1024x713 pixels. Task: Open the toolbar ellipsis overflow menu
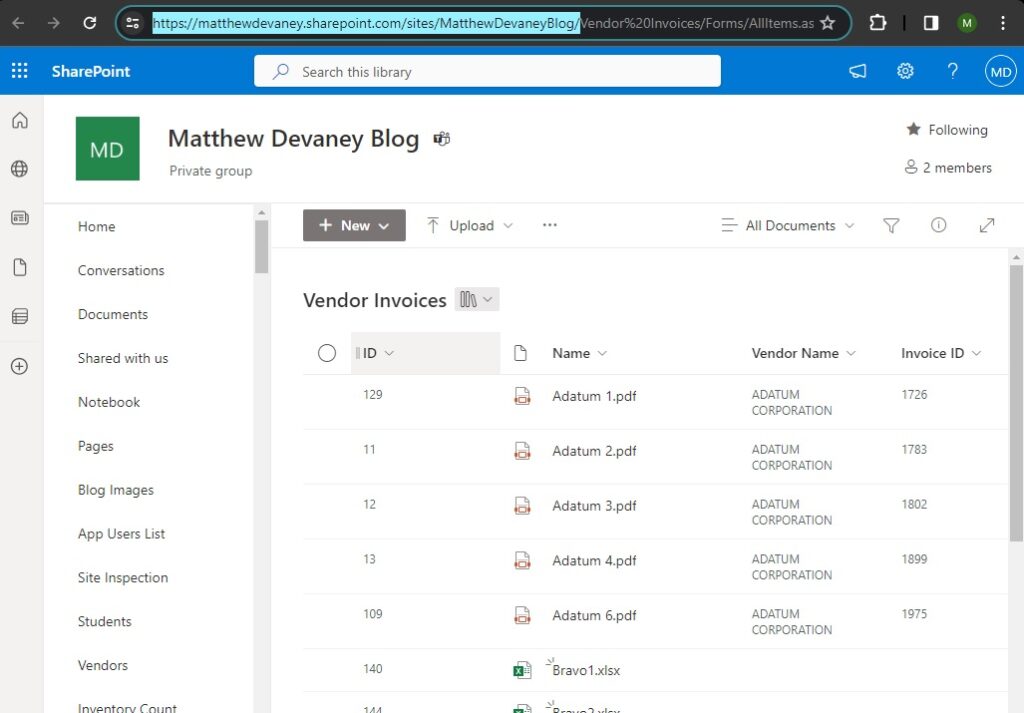tap(549, 225)
